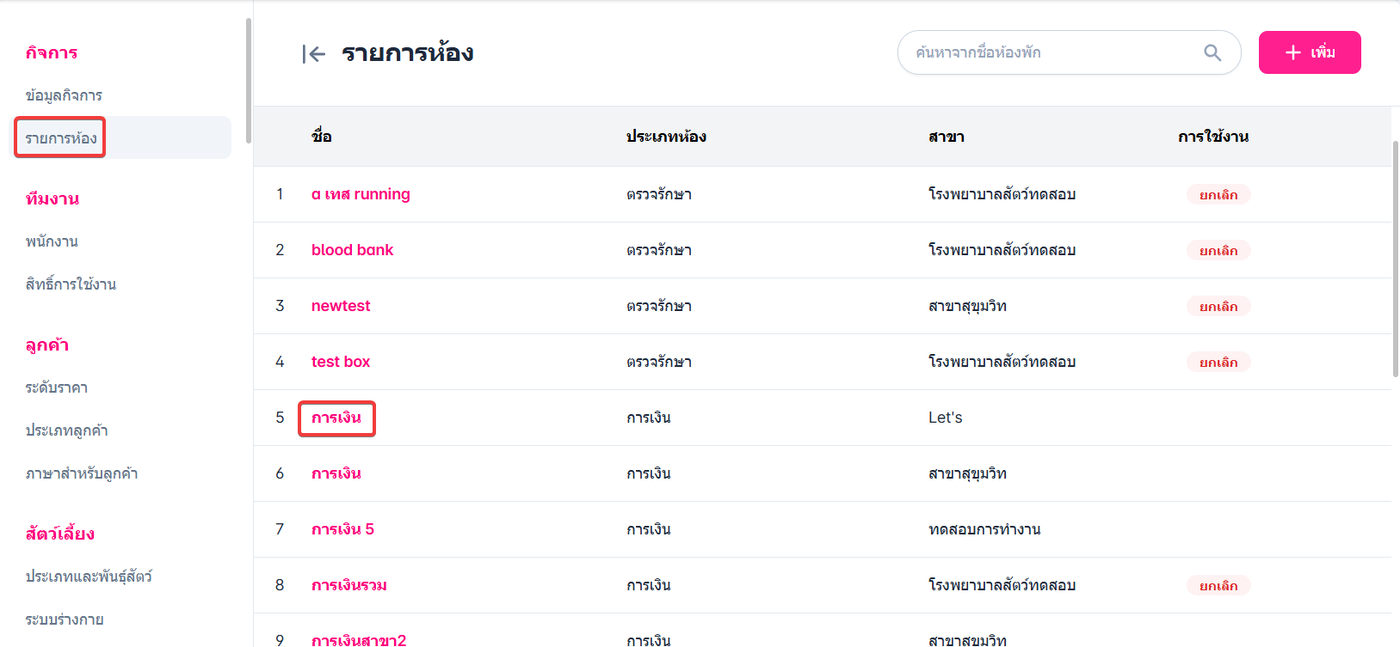Click the search magnifier icon

[x=1212, y=53]
